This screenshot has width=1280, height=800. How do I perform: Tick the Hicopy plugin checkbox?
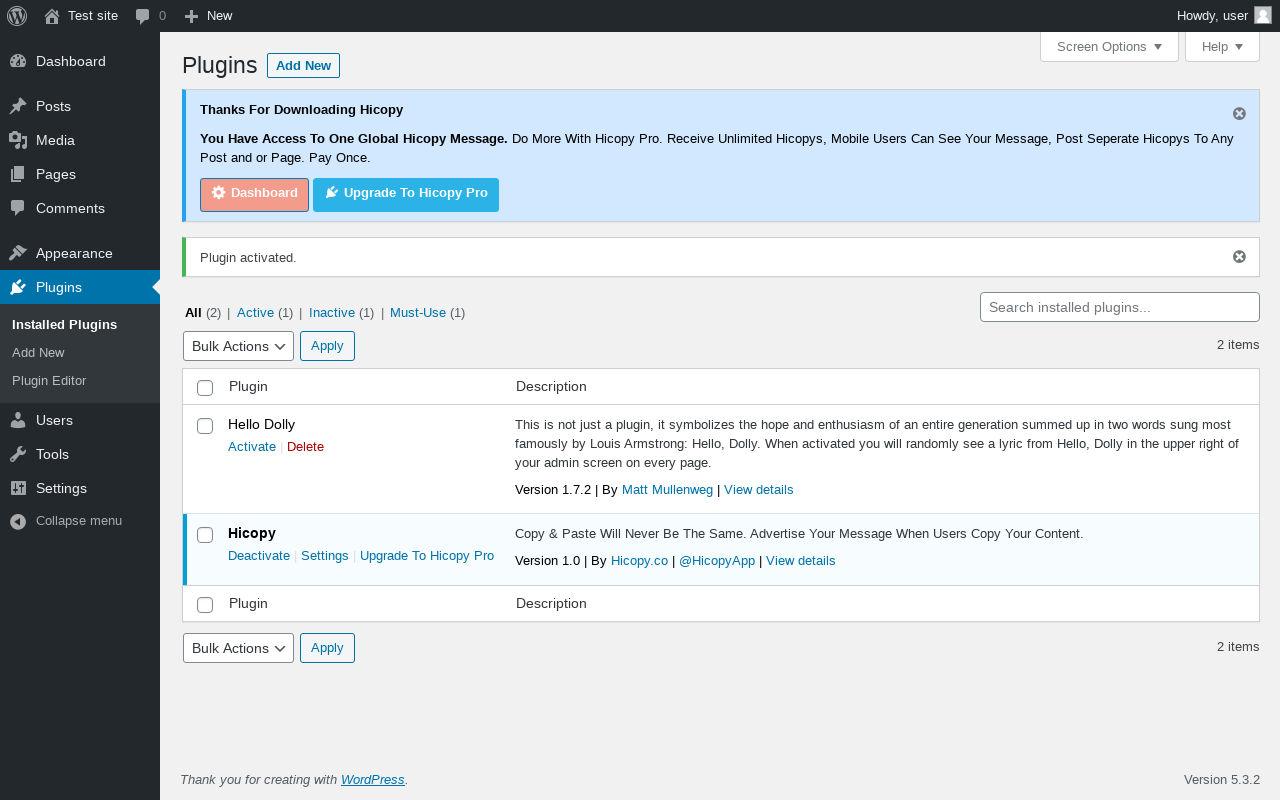tap(205, 535)
